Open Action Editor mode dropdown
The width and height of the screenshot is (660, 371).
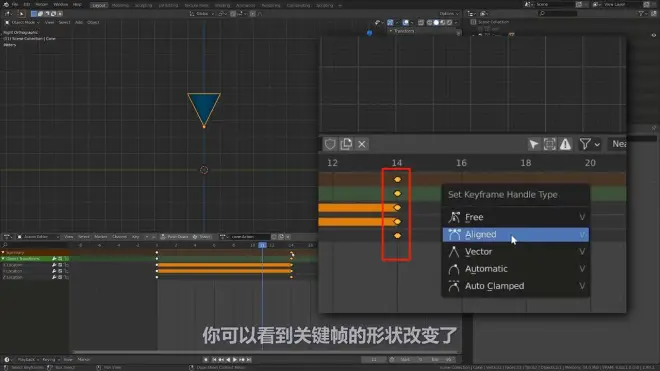(x=37, y=237)
